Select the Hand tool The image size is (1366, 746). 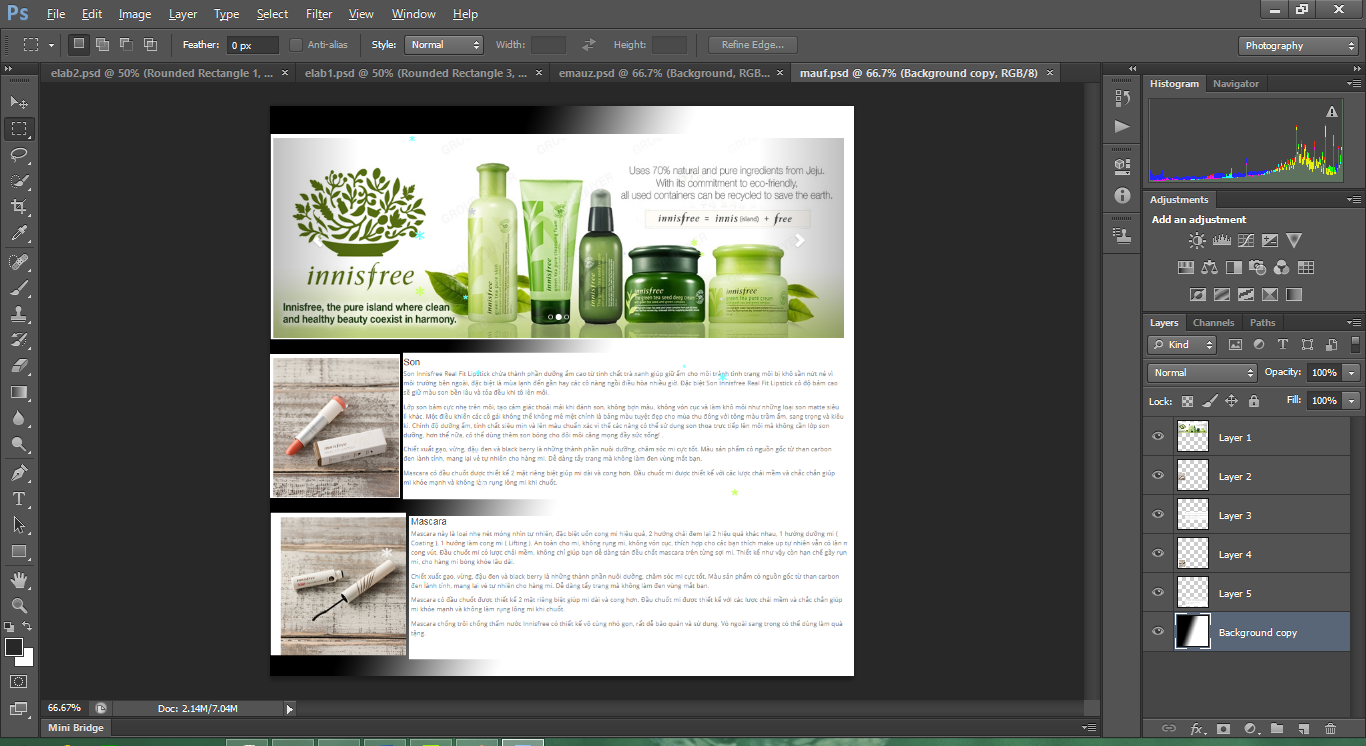[19, 580]
